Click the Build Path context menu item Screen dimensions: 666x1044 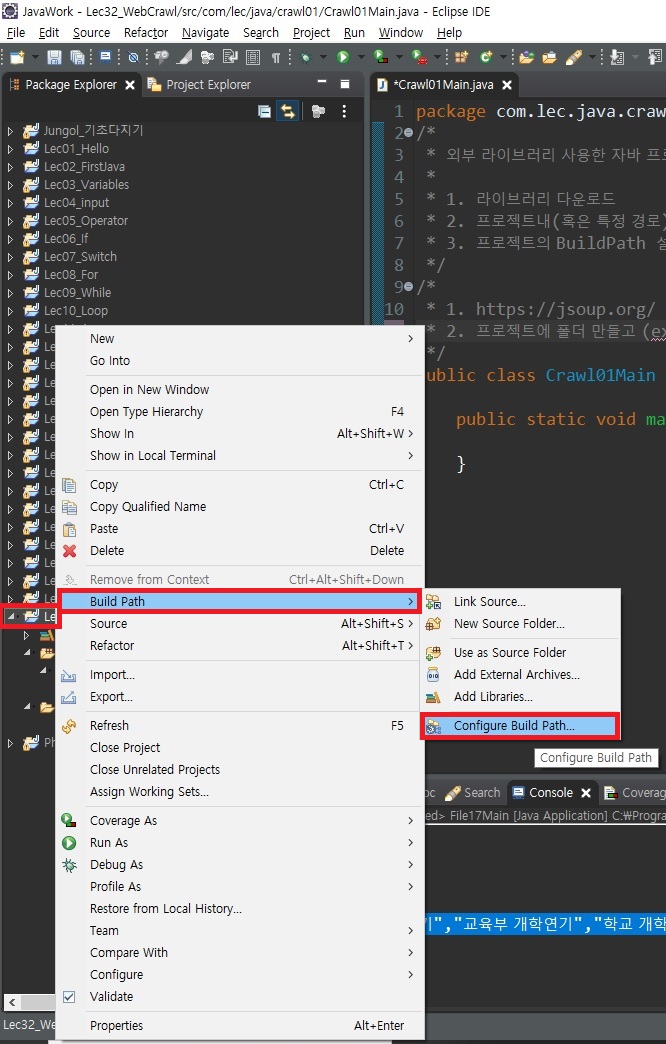(239, 601)
